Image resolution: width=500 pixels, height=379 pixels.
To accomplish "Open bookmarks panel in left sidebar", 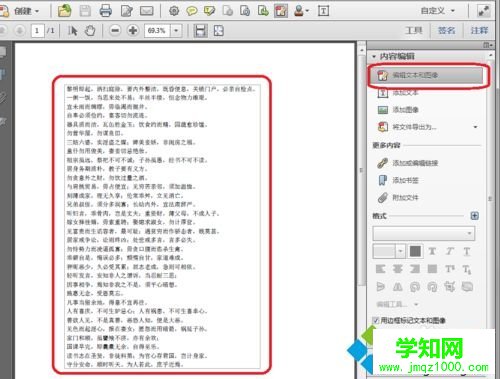I will pyautogui.click(x=4, y=74).
